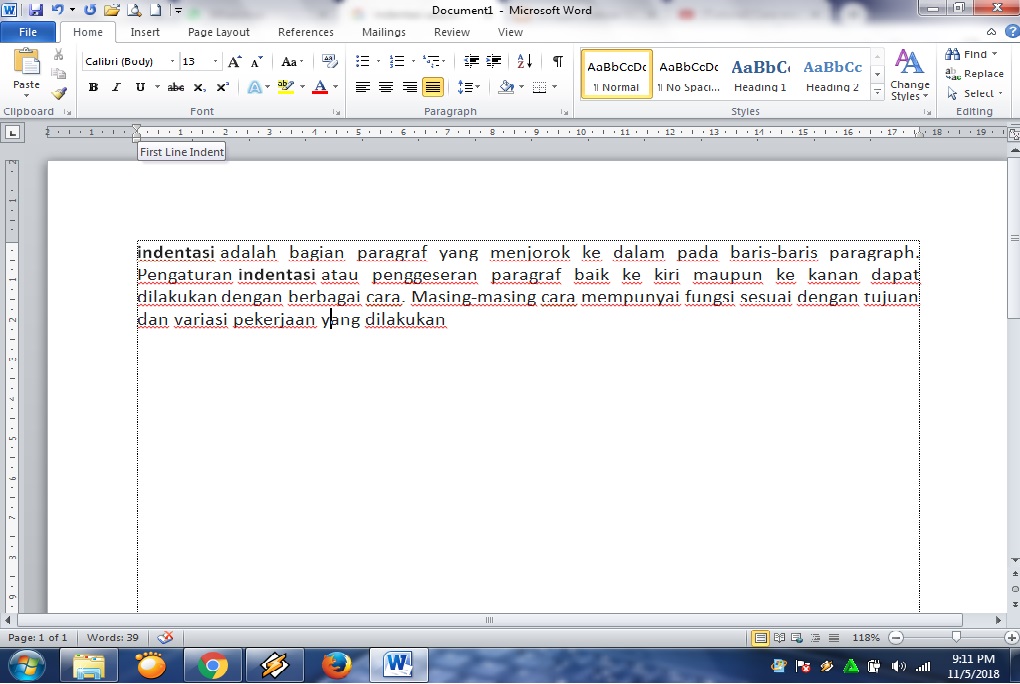Expand the Change Styles menu
Viewport: 1020px width, 684px height.
(909, 74)
